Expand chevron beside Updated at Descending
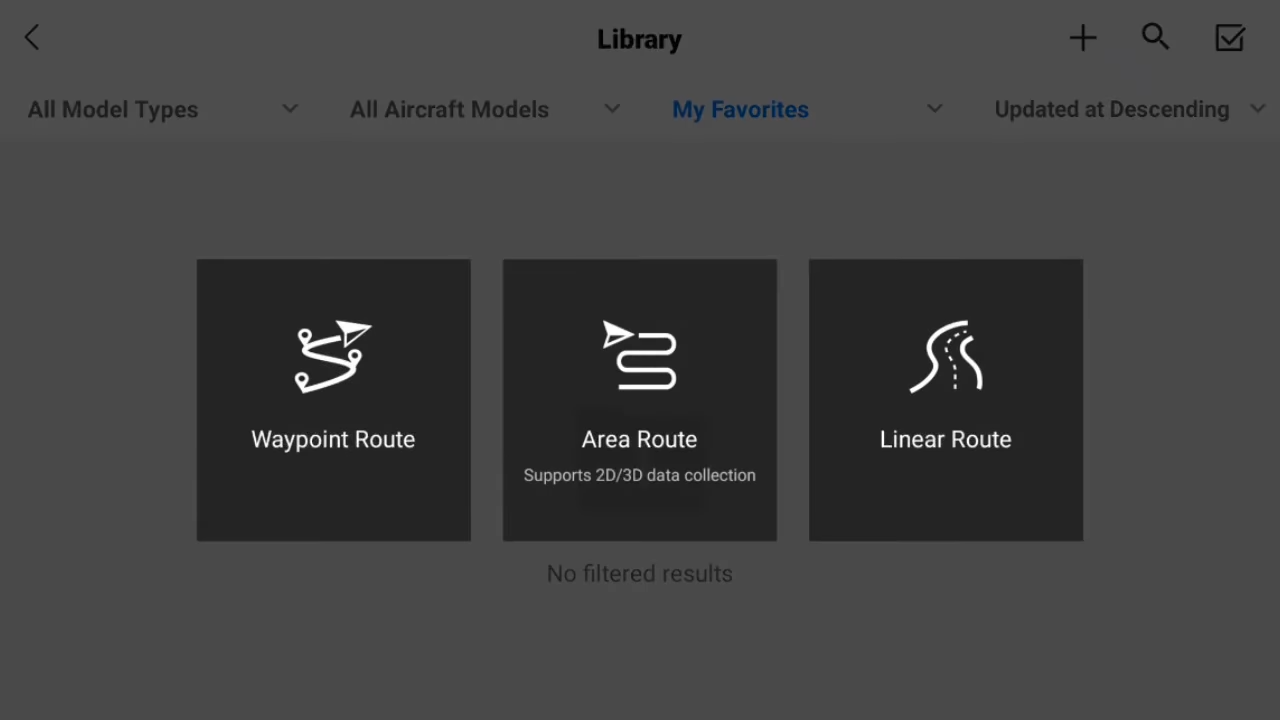The height and width of the screenshot is (720, 1280). (x=1257, y=109)
